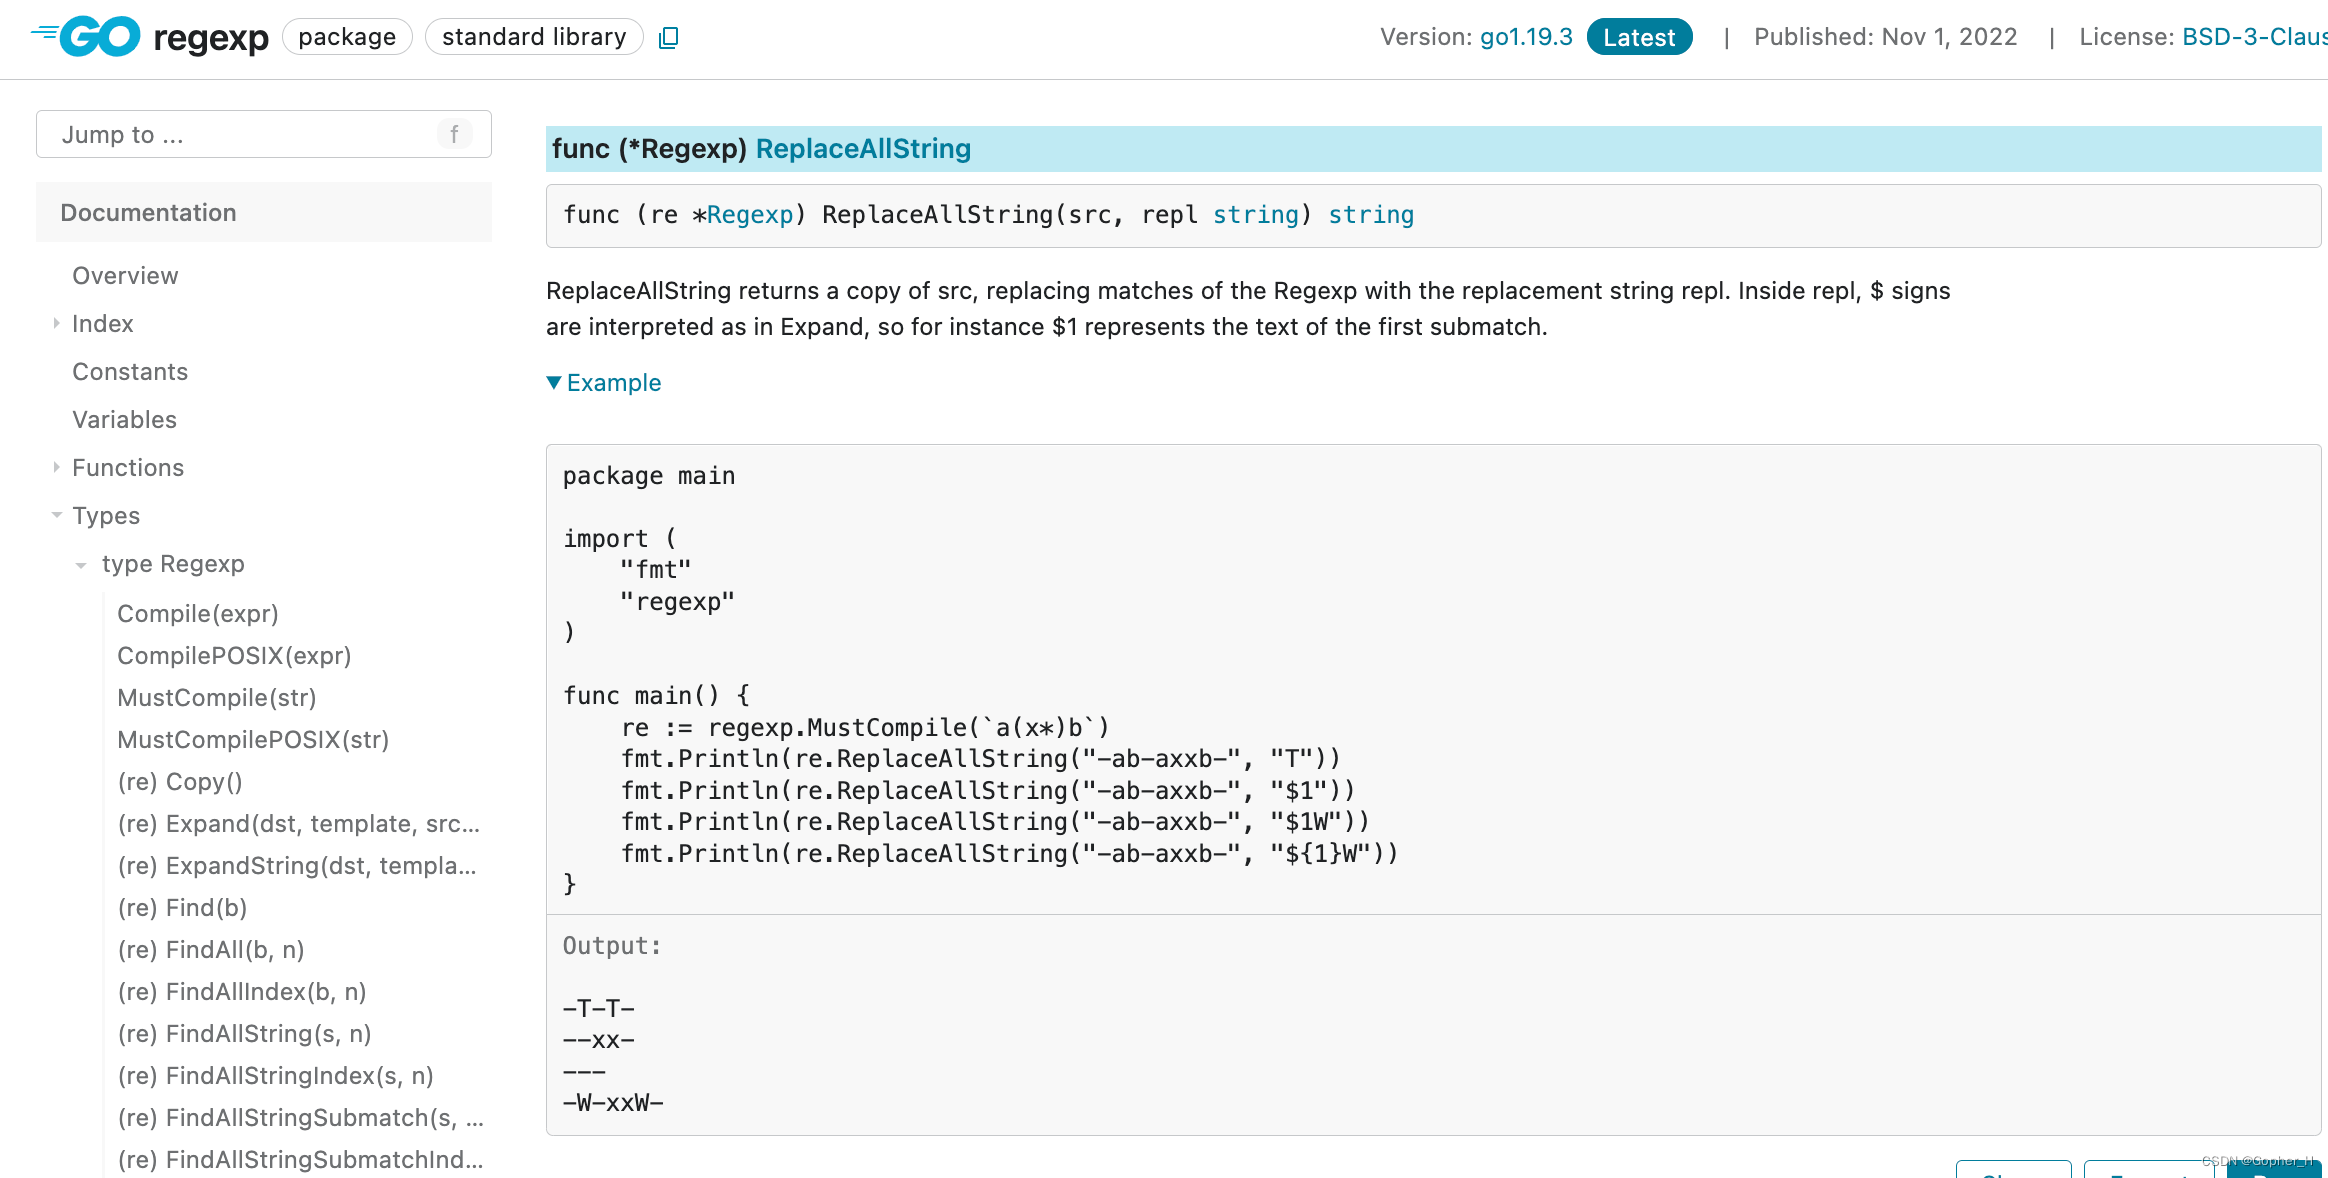2328x1178 pixels.
Task: Follow the Regexp type link in signature
Action: (x=750, y=215)
